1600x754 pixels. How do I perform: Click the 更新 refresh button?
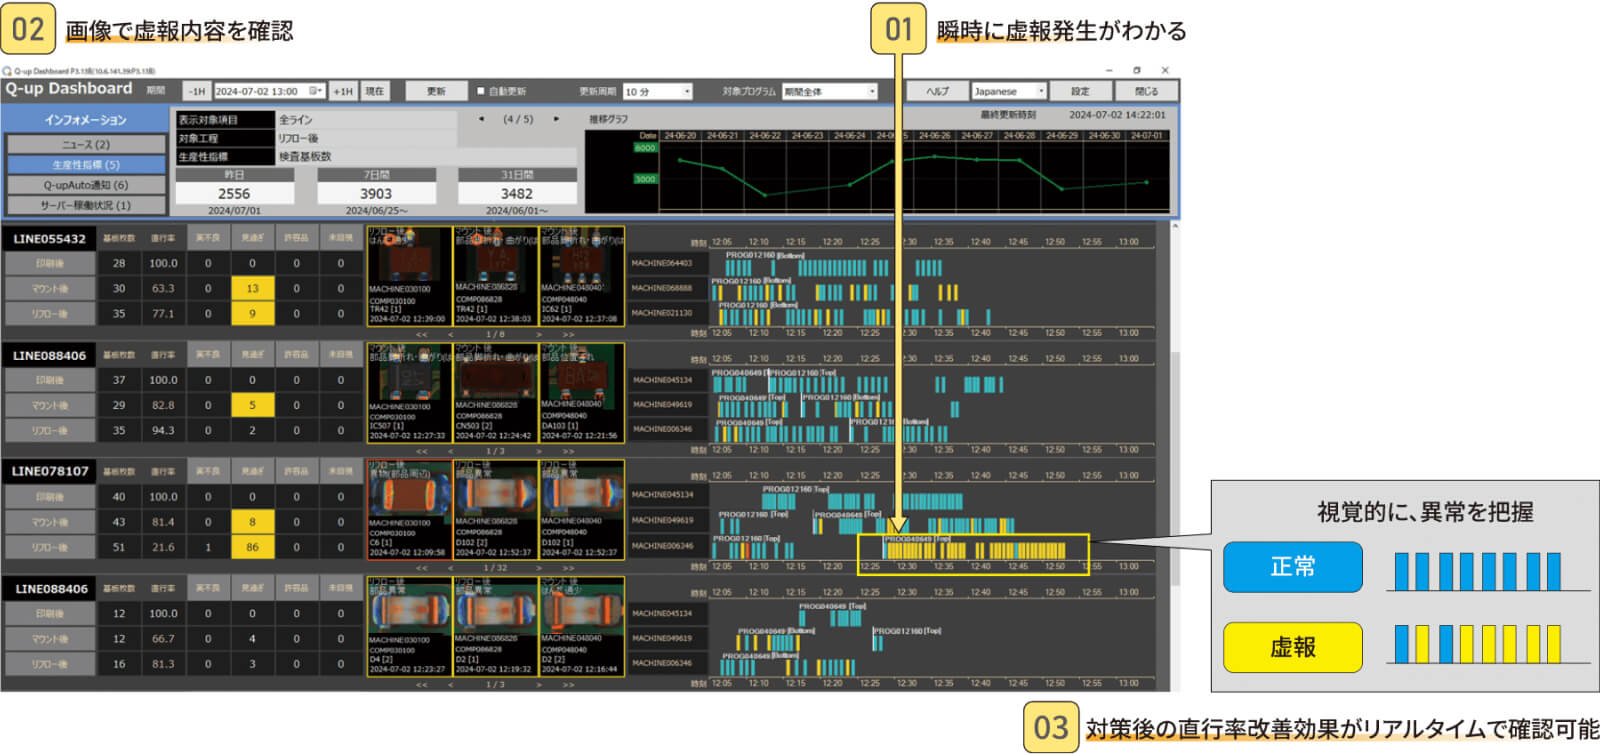point(436,91)
